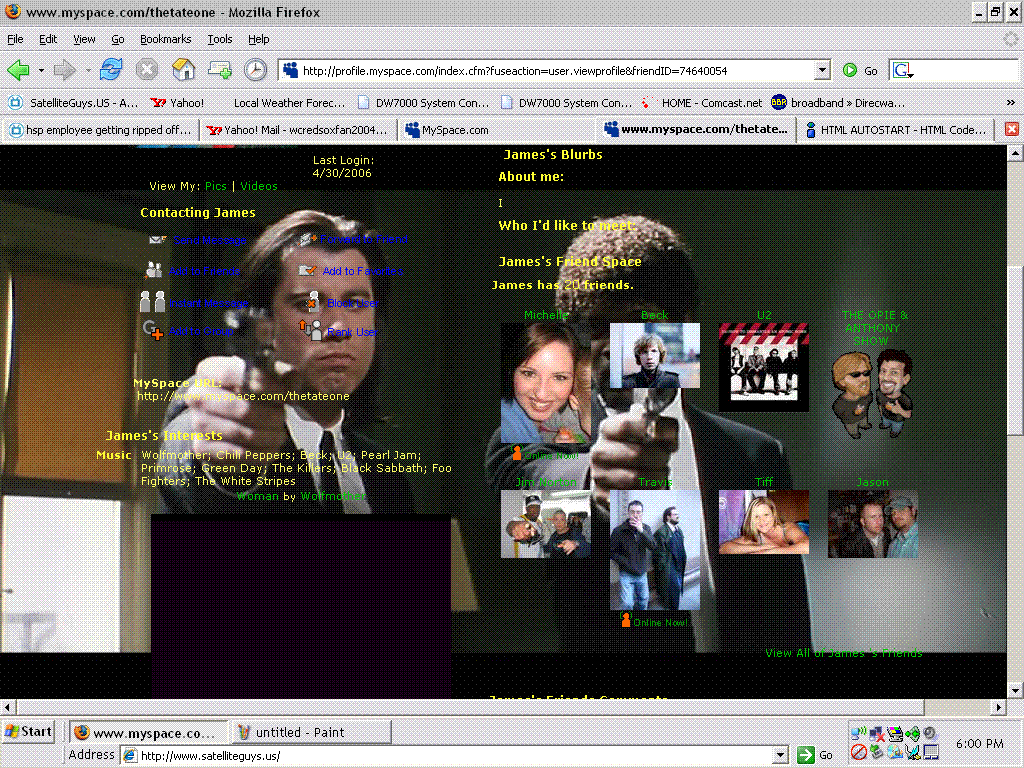Click the Instant Message icon
The height and width of the screenshot is (768, 1024).
(x=153, y=302)
